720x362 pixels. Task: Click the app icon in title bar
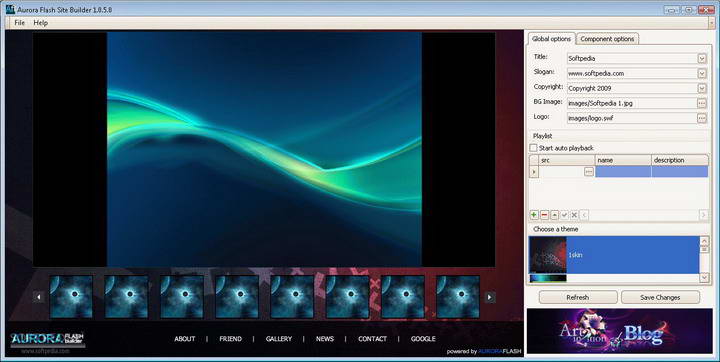point(10,9)
